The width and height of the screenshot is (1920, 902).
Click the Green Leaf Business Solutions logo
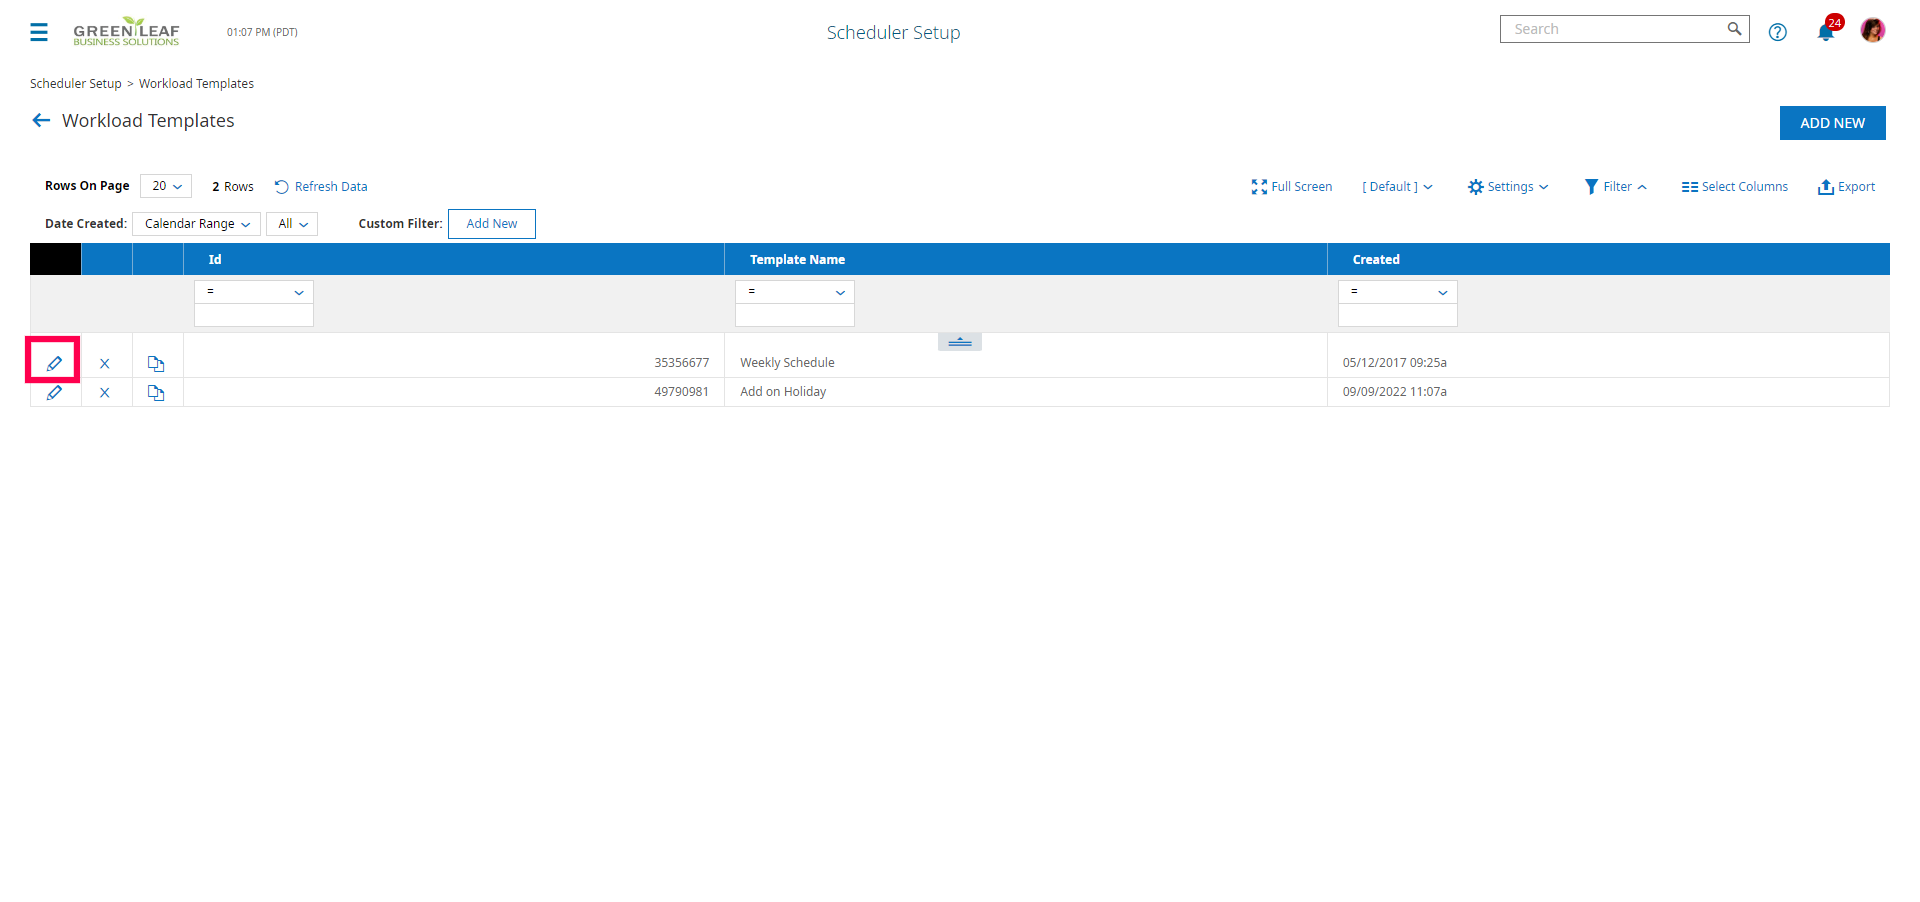coord(126,31)
